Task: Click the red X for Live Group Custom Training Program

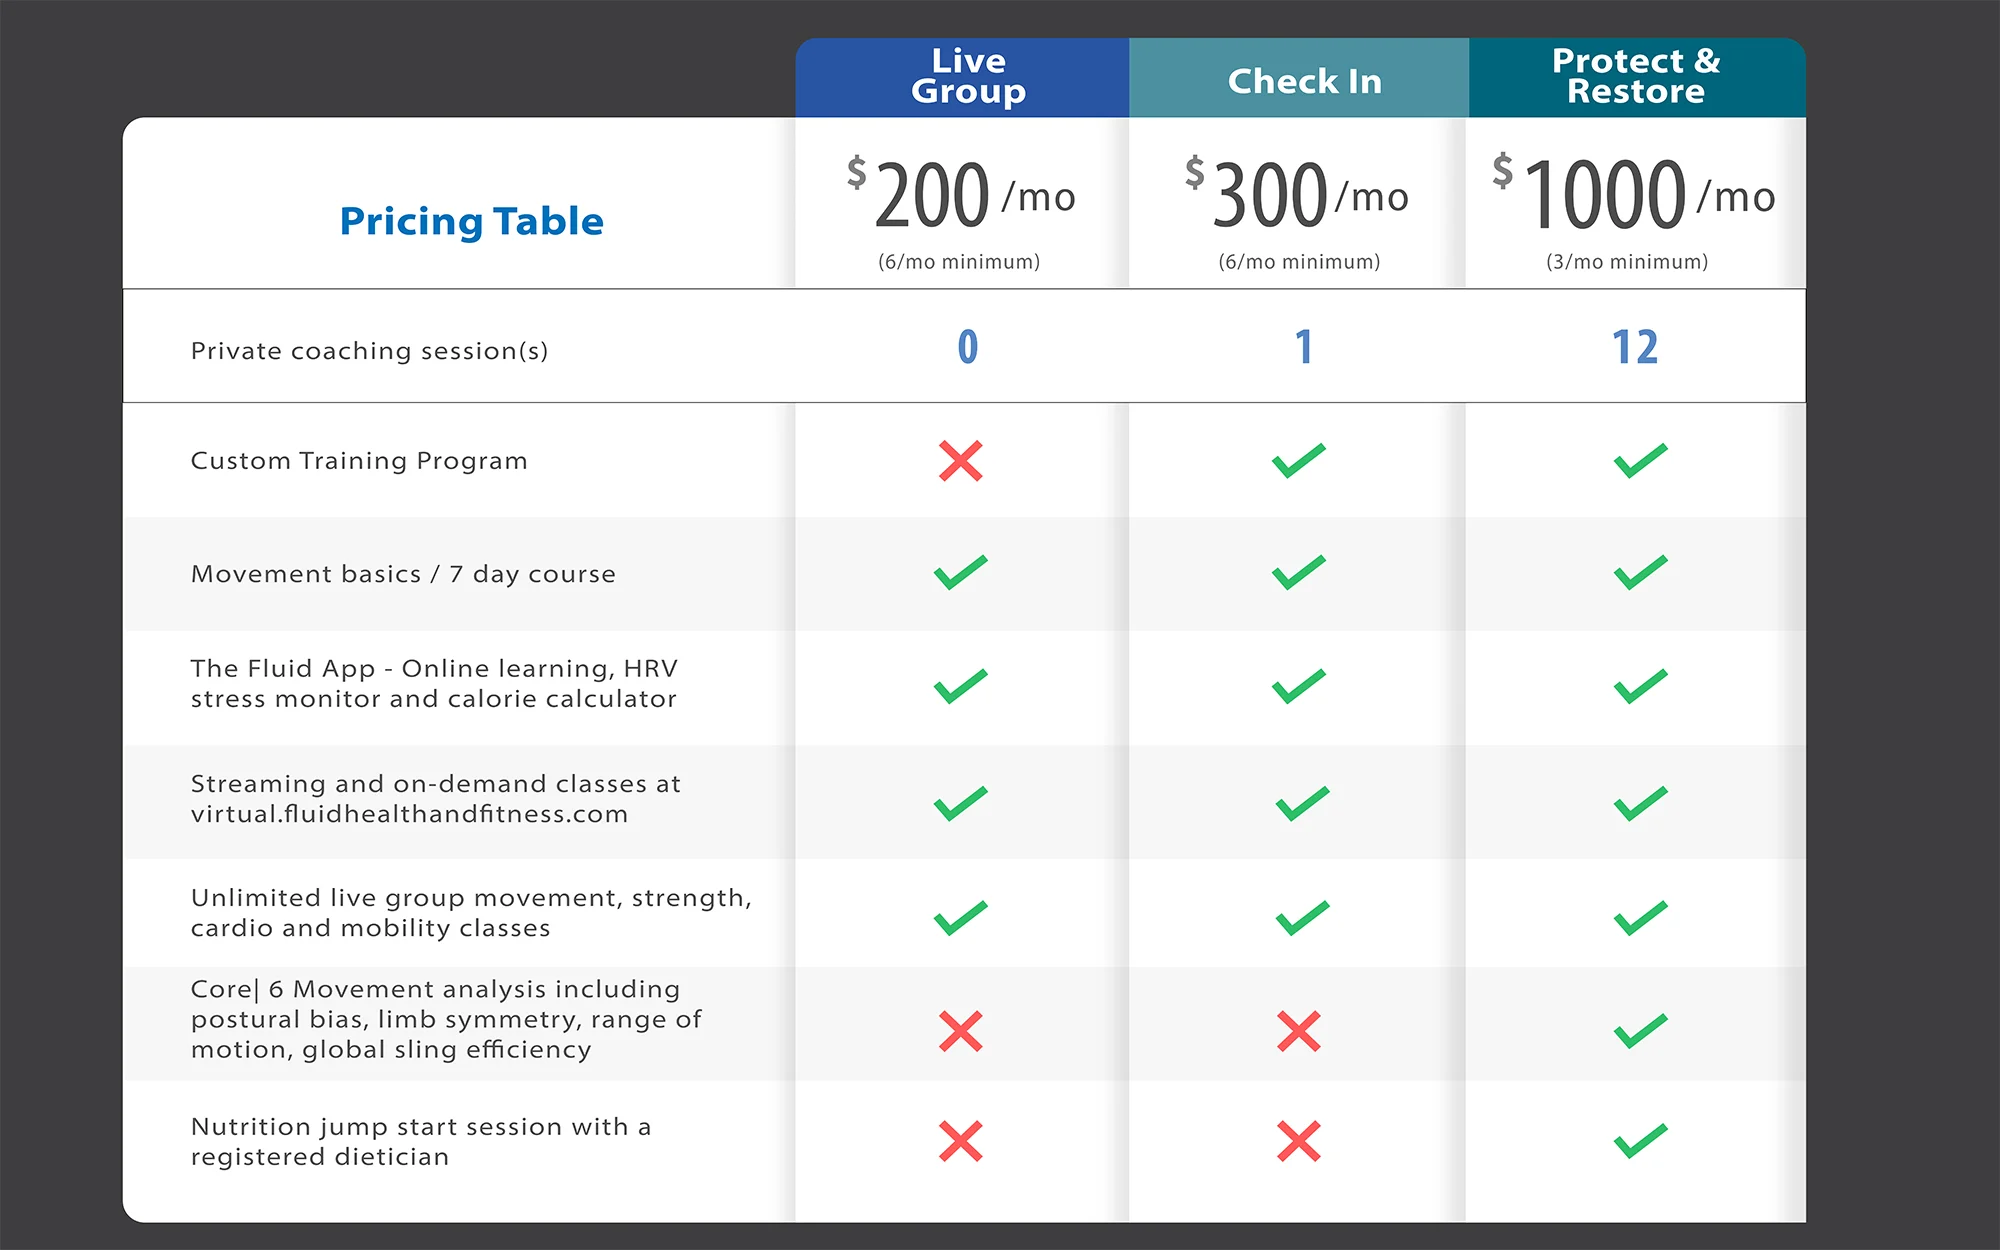Action: (x=960, y=461)
